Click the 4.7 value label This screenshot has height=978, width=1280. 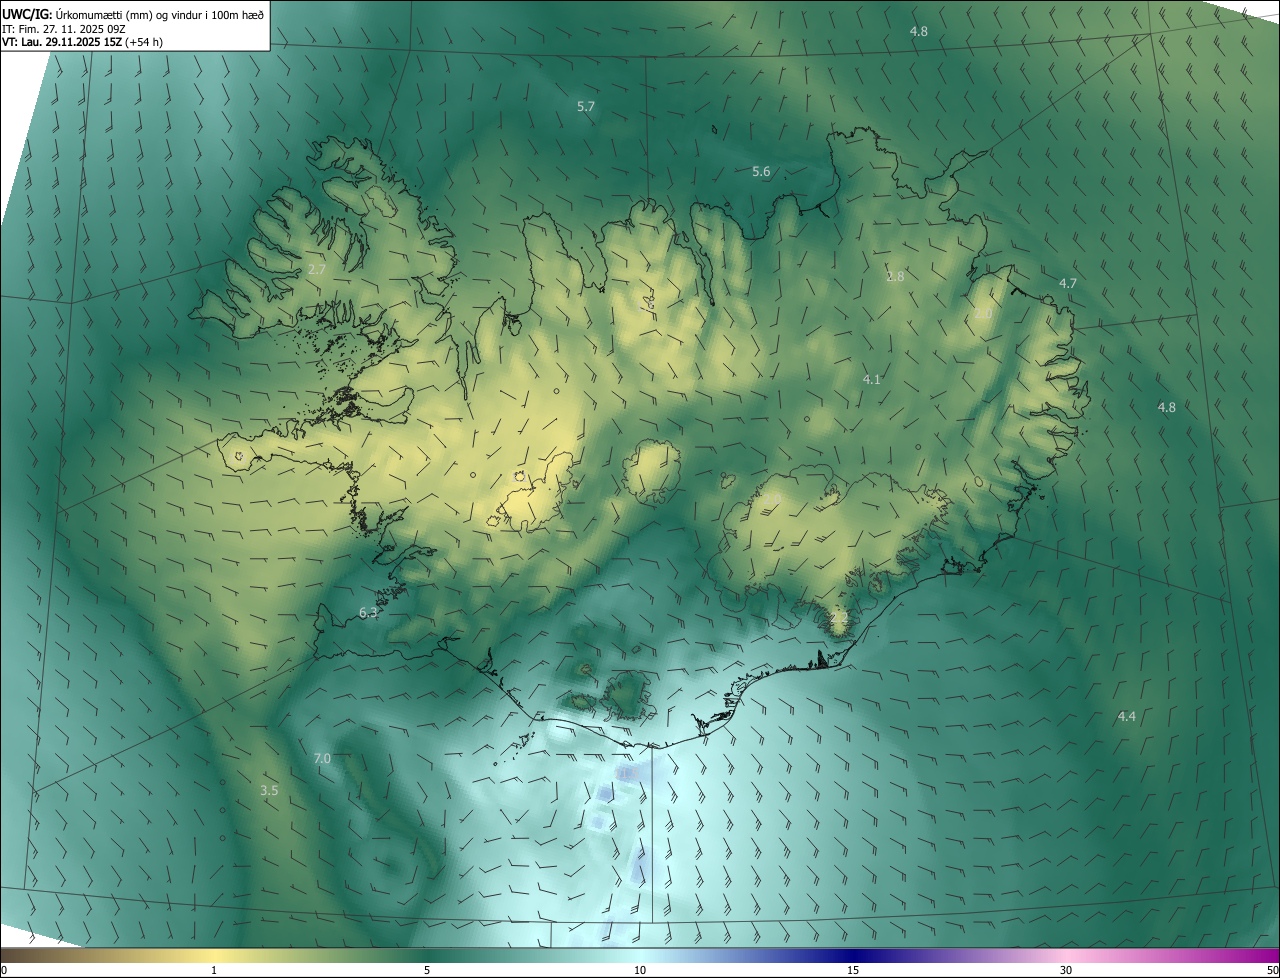click(1068, 284)
